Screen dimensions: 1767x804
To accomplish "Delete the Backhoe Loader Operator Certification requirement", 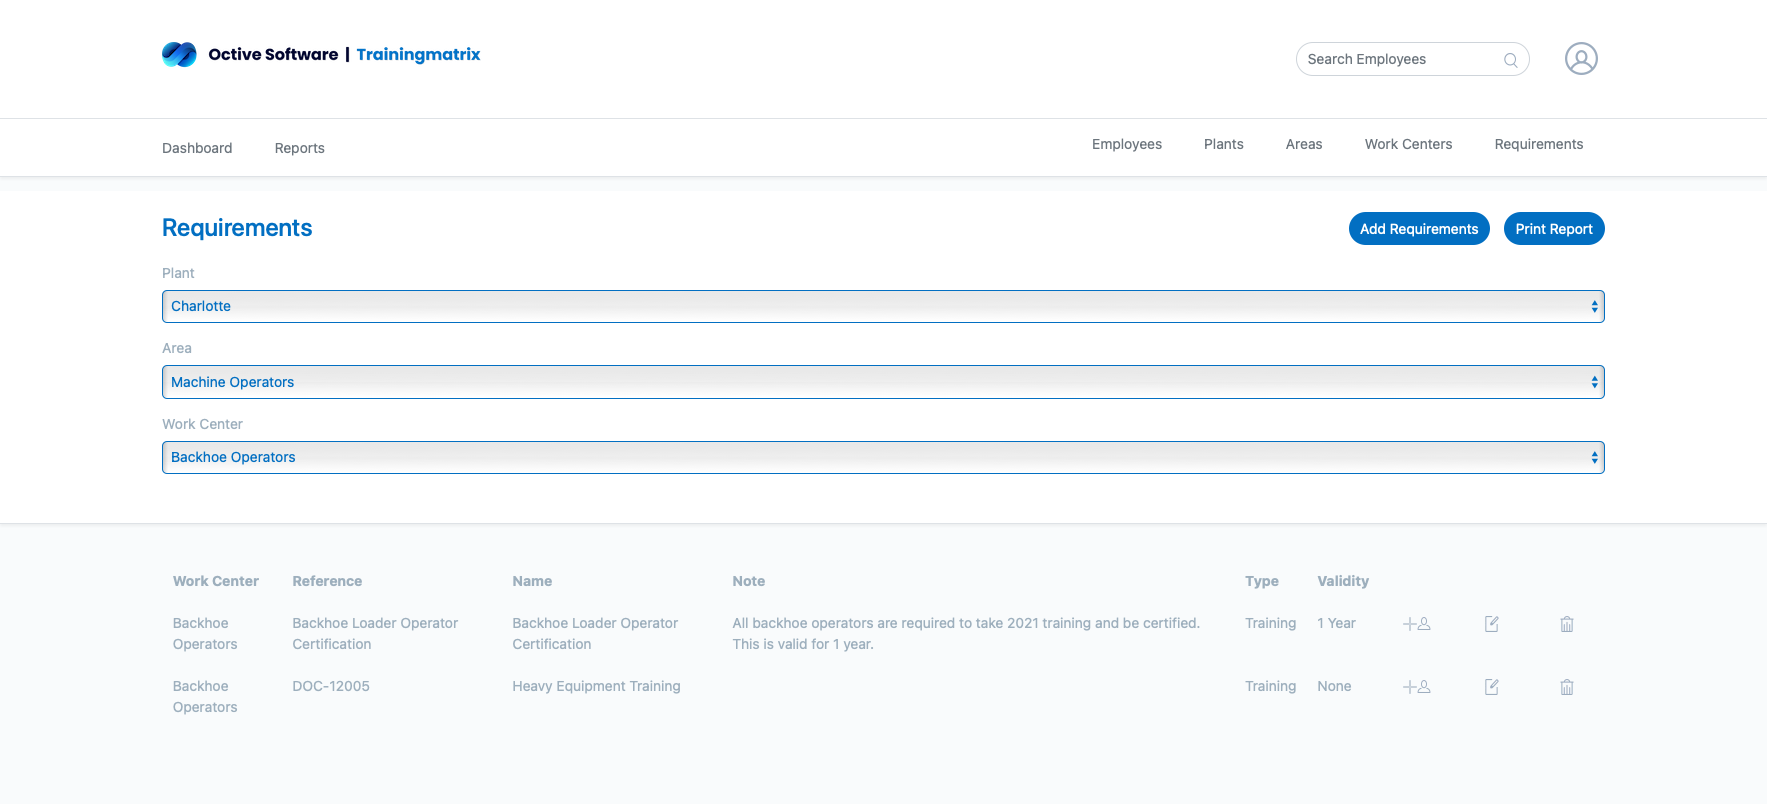I will (x=1566, y=624).
